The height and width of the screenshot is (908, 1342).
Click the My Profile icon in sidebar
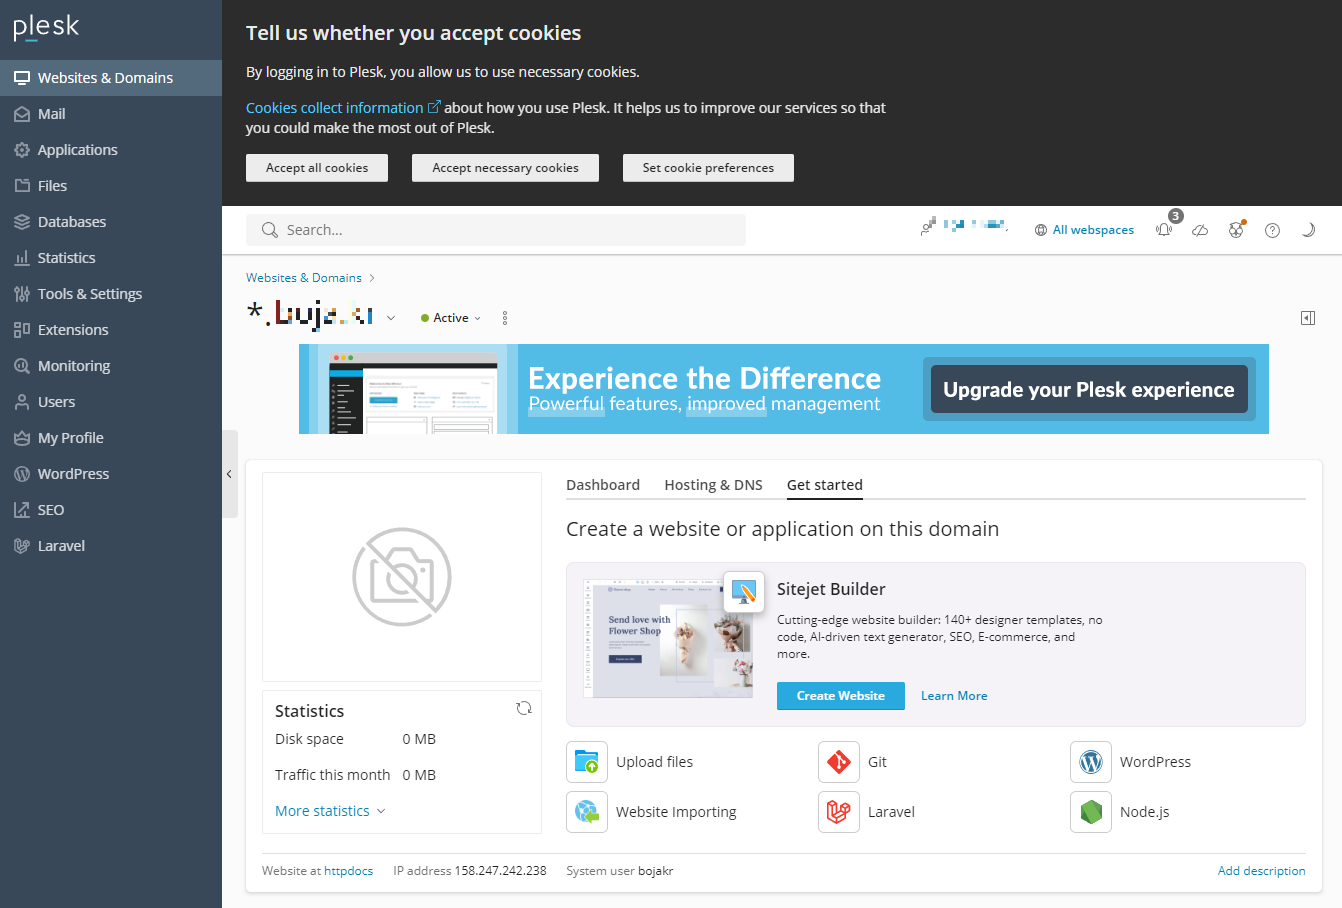pyautogui.click(x=22, y=438)
